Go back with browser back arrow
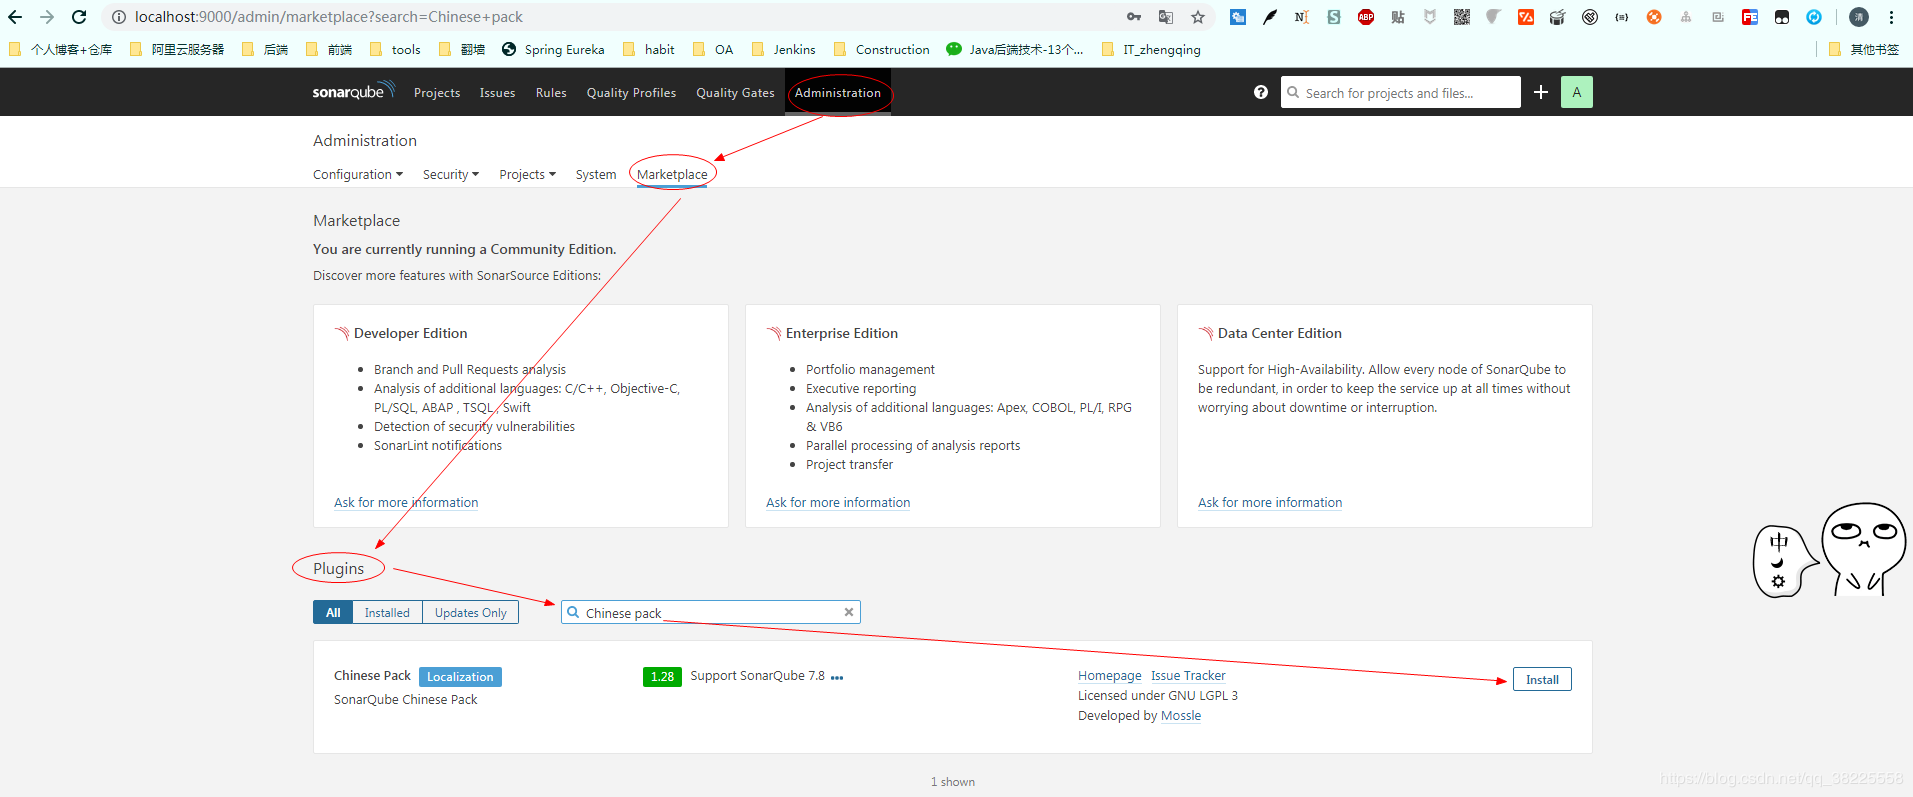The width and height of the screenshot is (1913, 797). (x=15, y=17)
